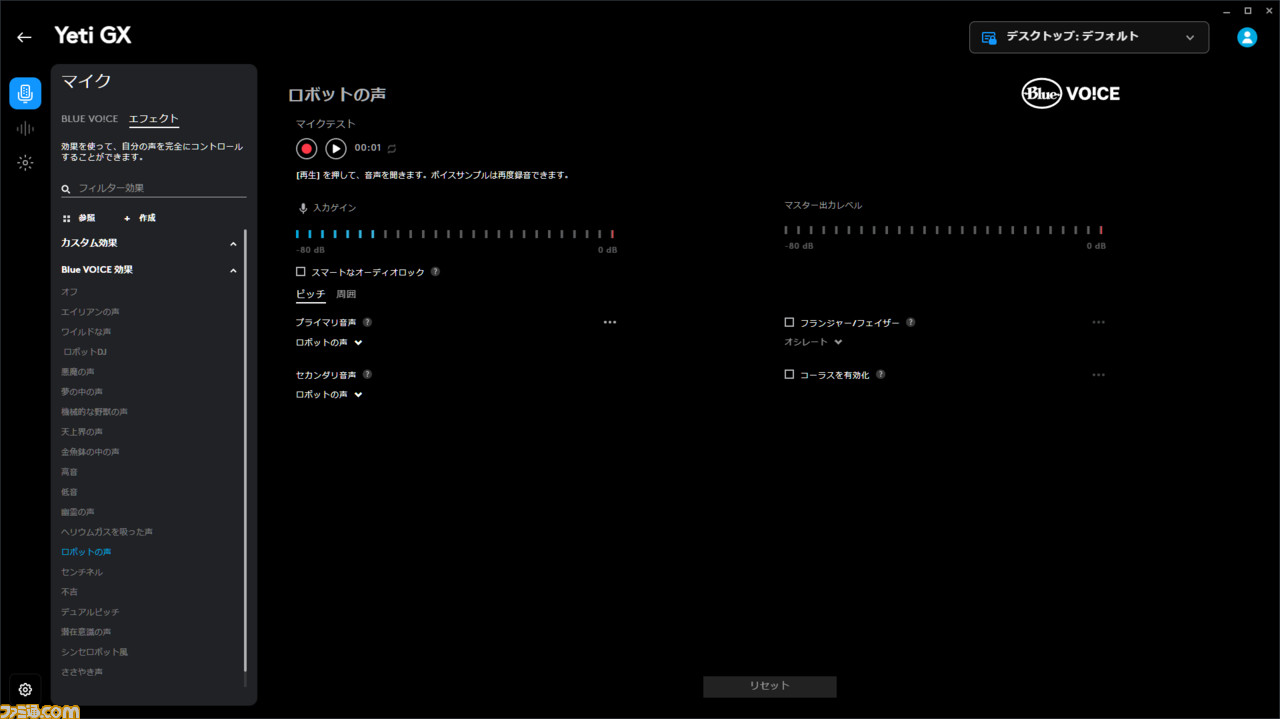Enable the フランジャー/フェイザー checkbox
Screen dimensions: 1280x719
click(789, 322)
